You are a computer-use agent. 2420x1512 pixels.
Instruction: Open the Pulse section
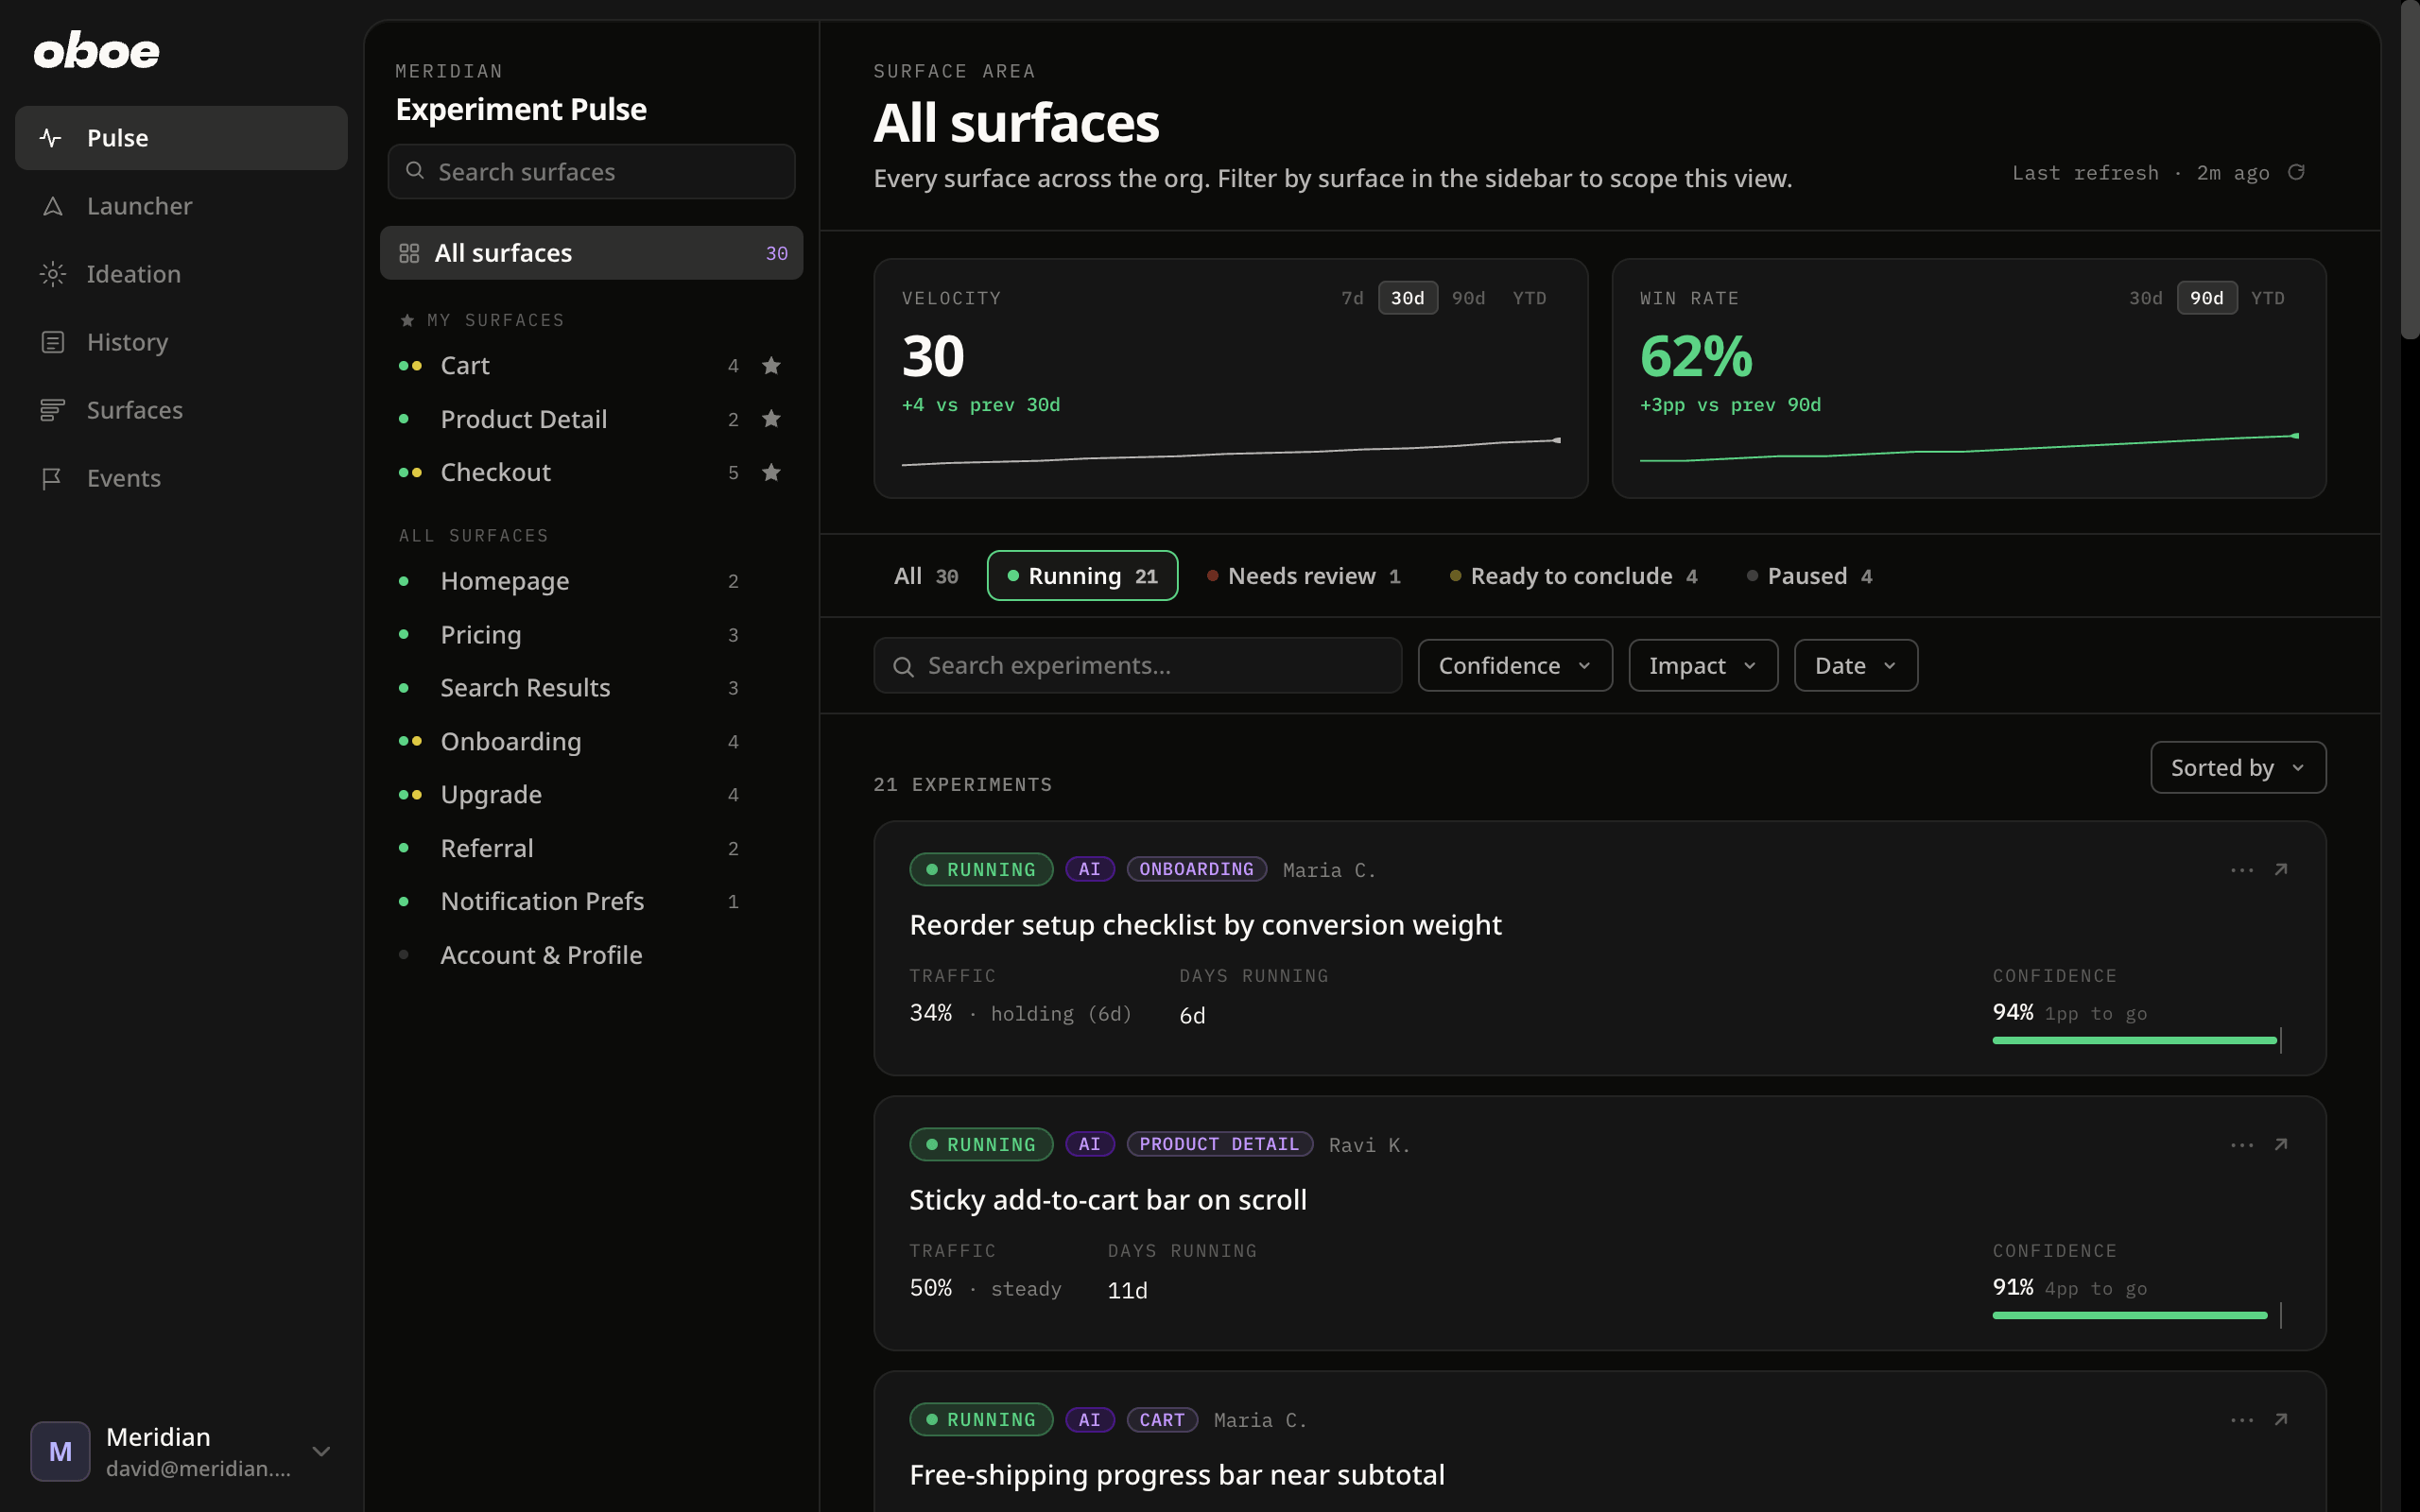click(181, 138)
